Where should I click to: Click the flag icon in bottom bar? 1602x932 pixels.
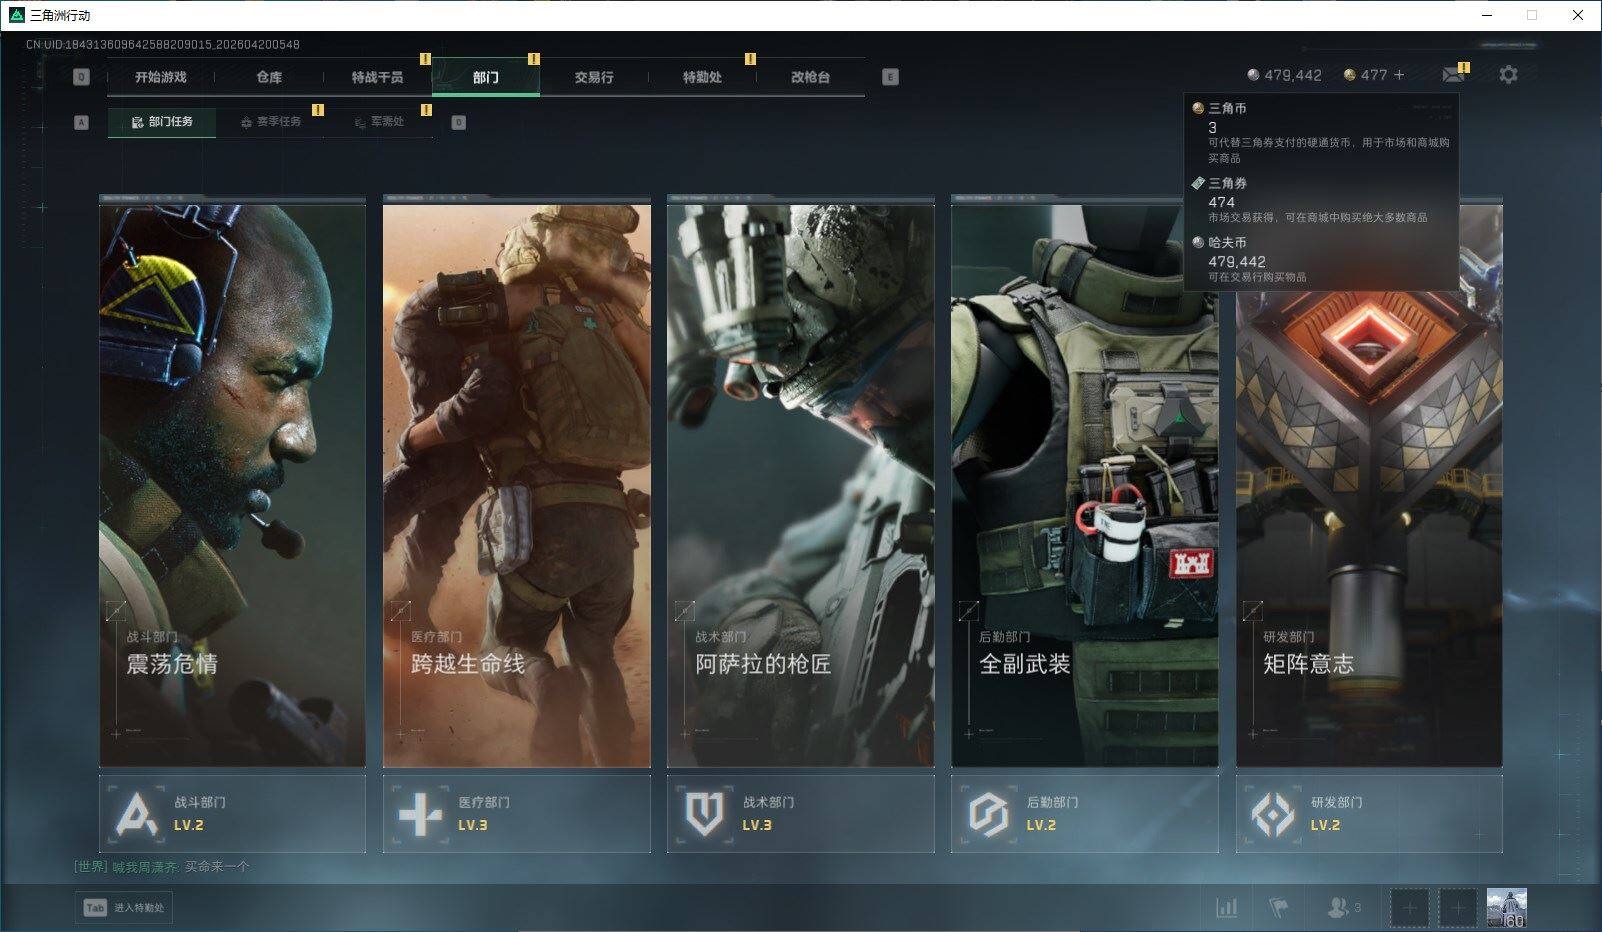(1279, 907)
